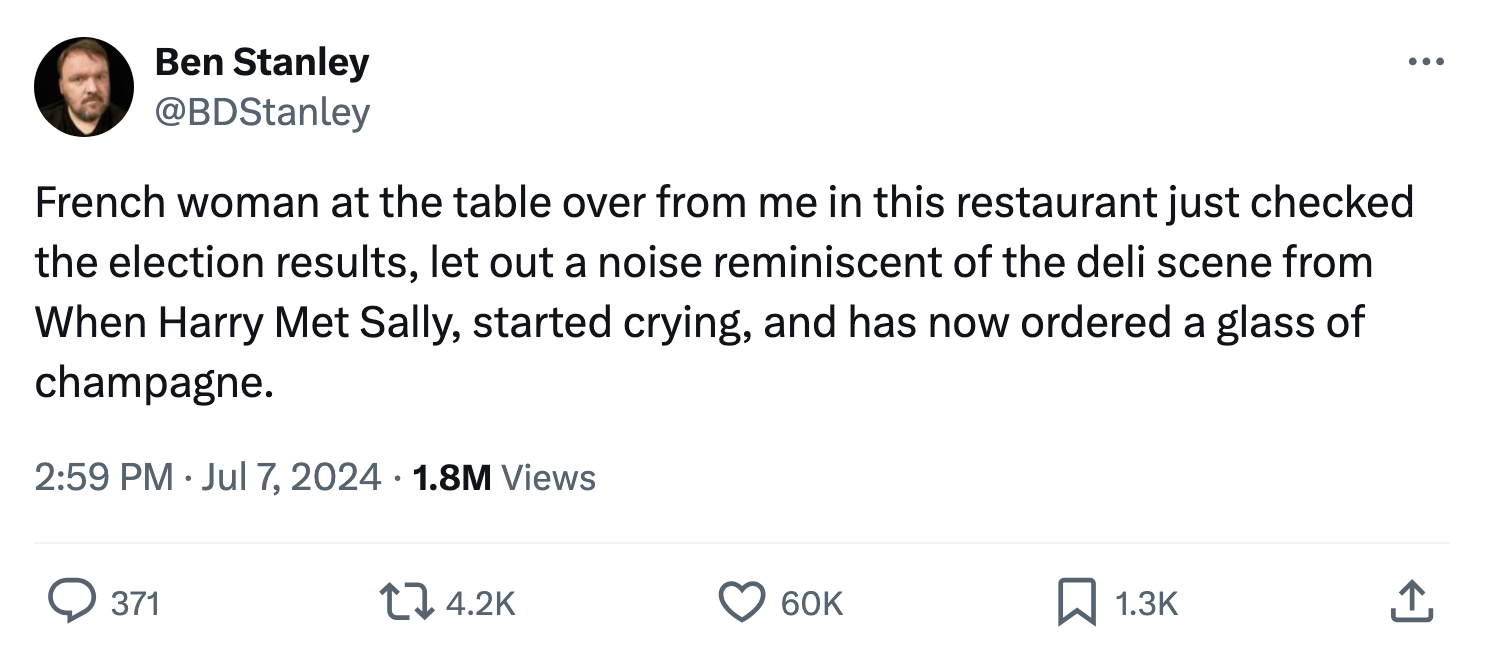This screenshot has width=1486, height=656.
Task: Open the Ben Stanley display name link
Action: click(261, 63)
